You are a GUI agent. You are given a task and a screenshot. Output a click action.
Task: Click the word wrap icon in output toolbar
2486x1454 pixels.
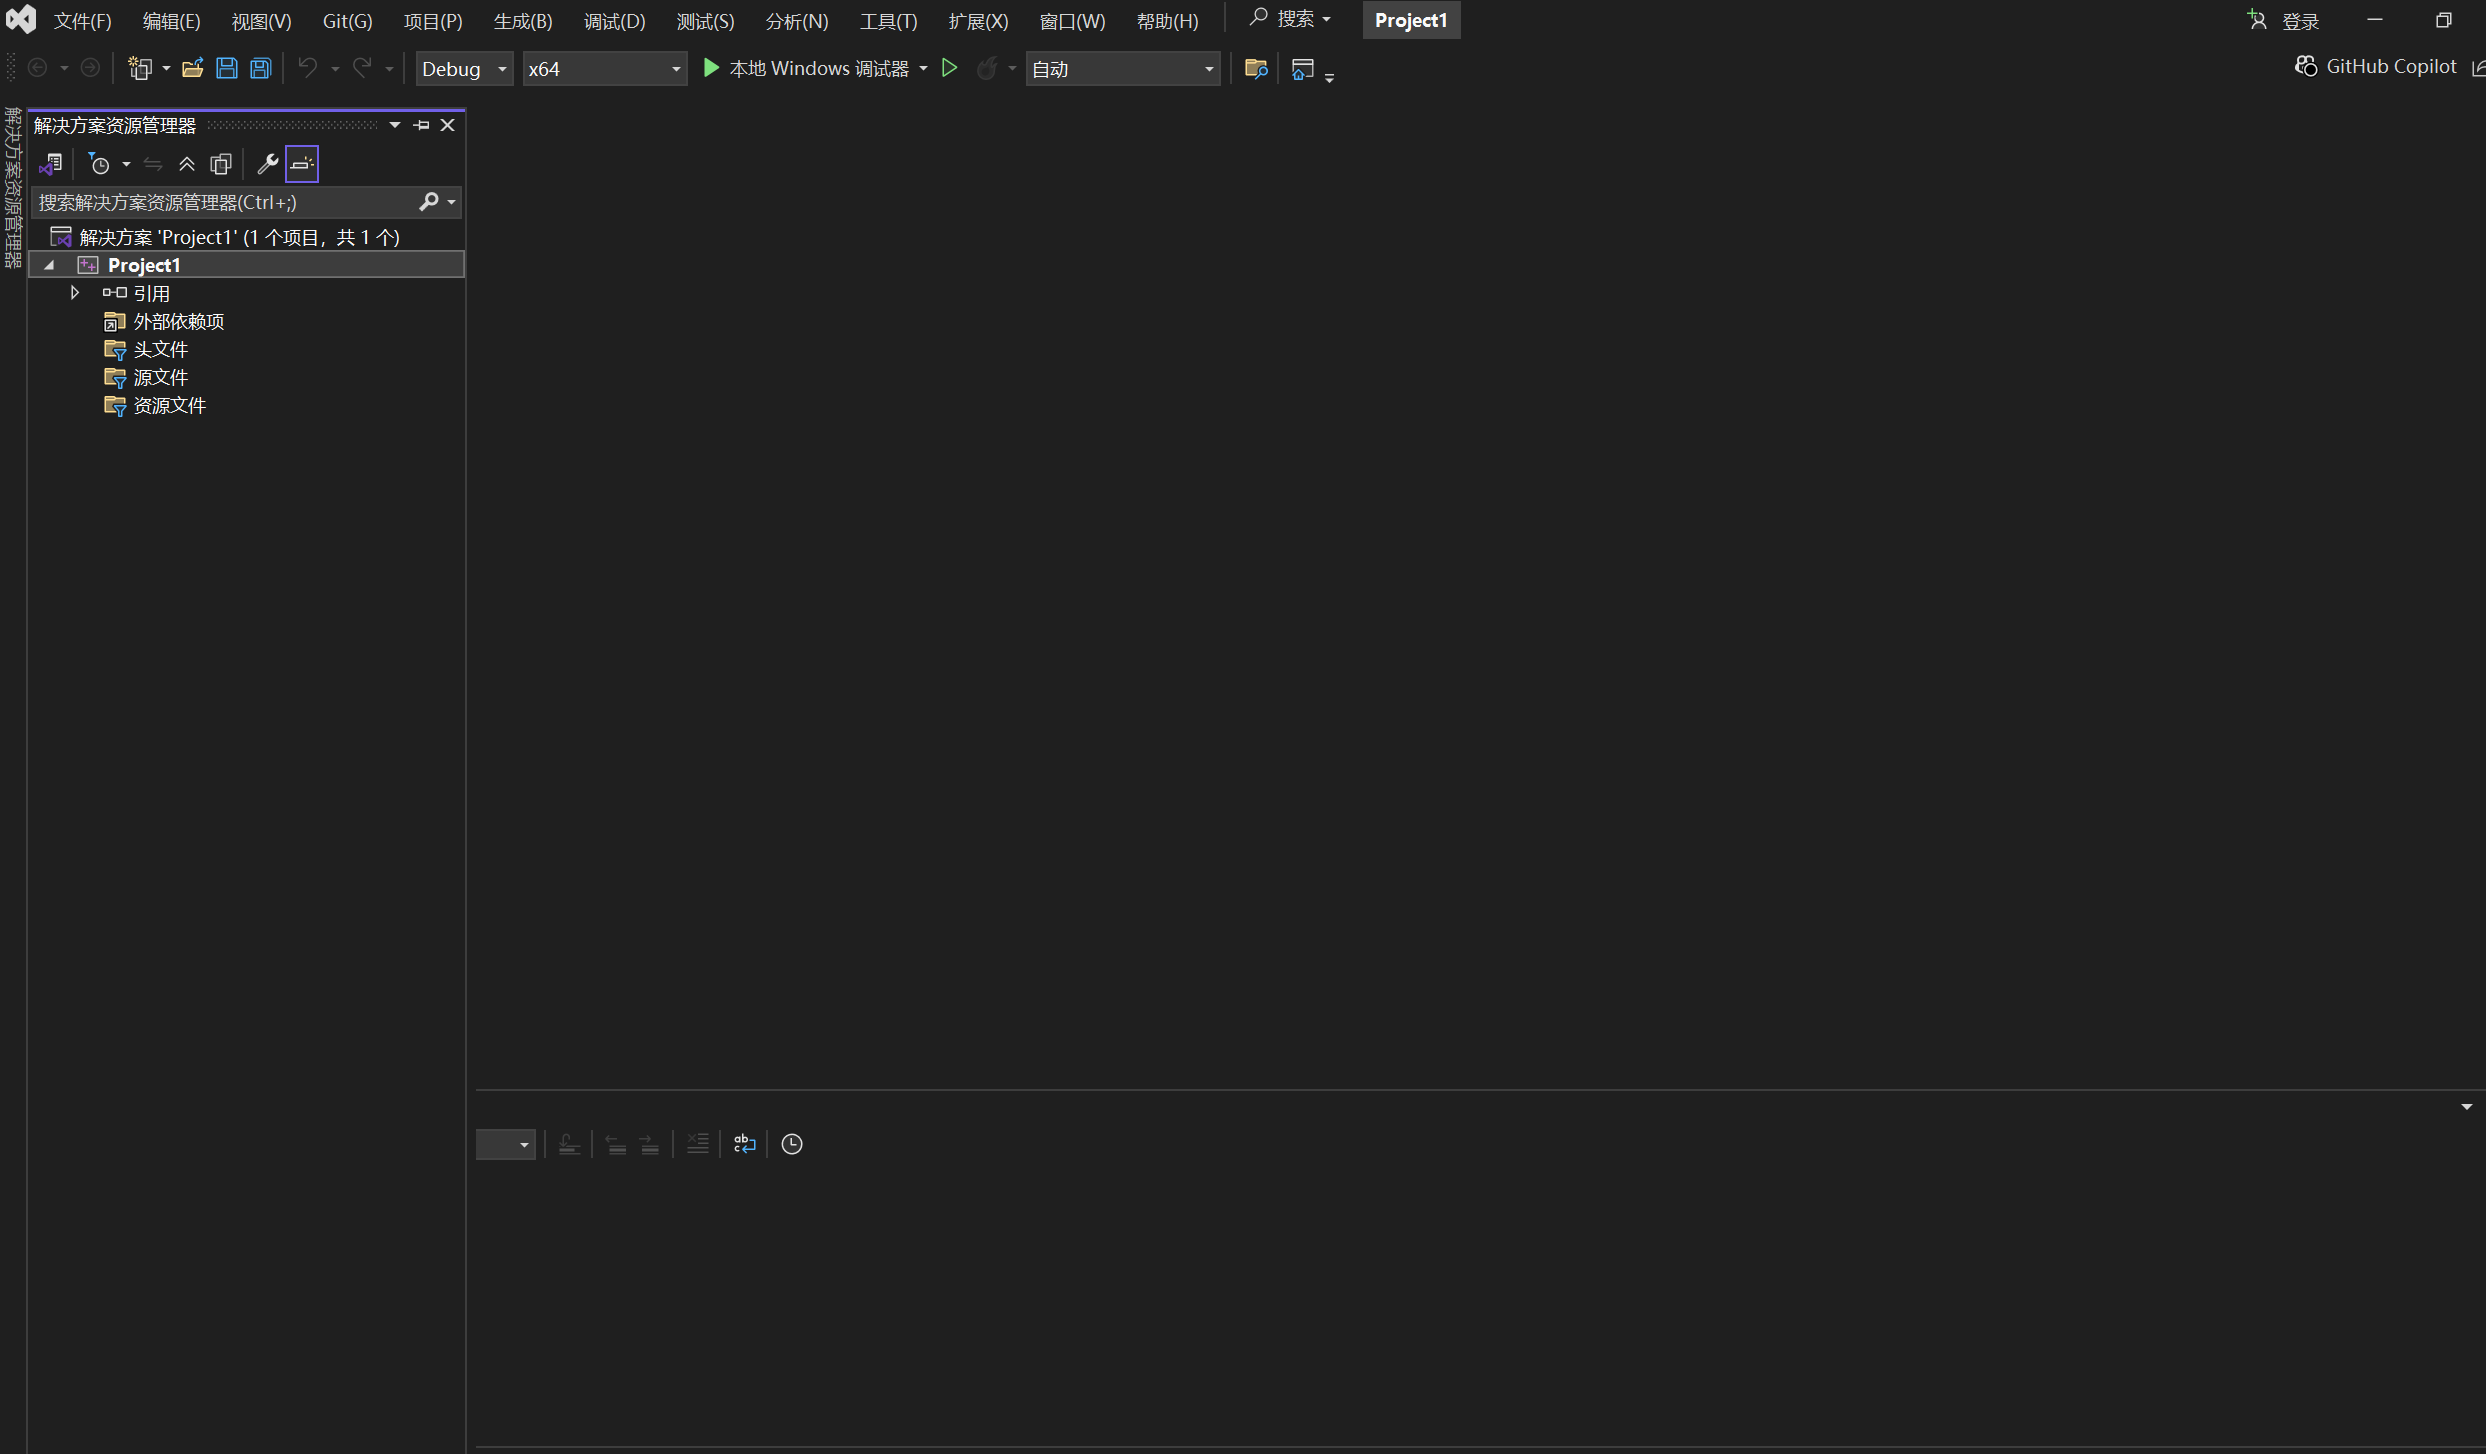coord(744,1143)
